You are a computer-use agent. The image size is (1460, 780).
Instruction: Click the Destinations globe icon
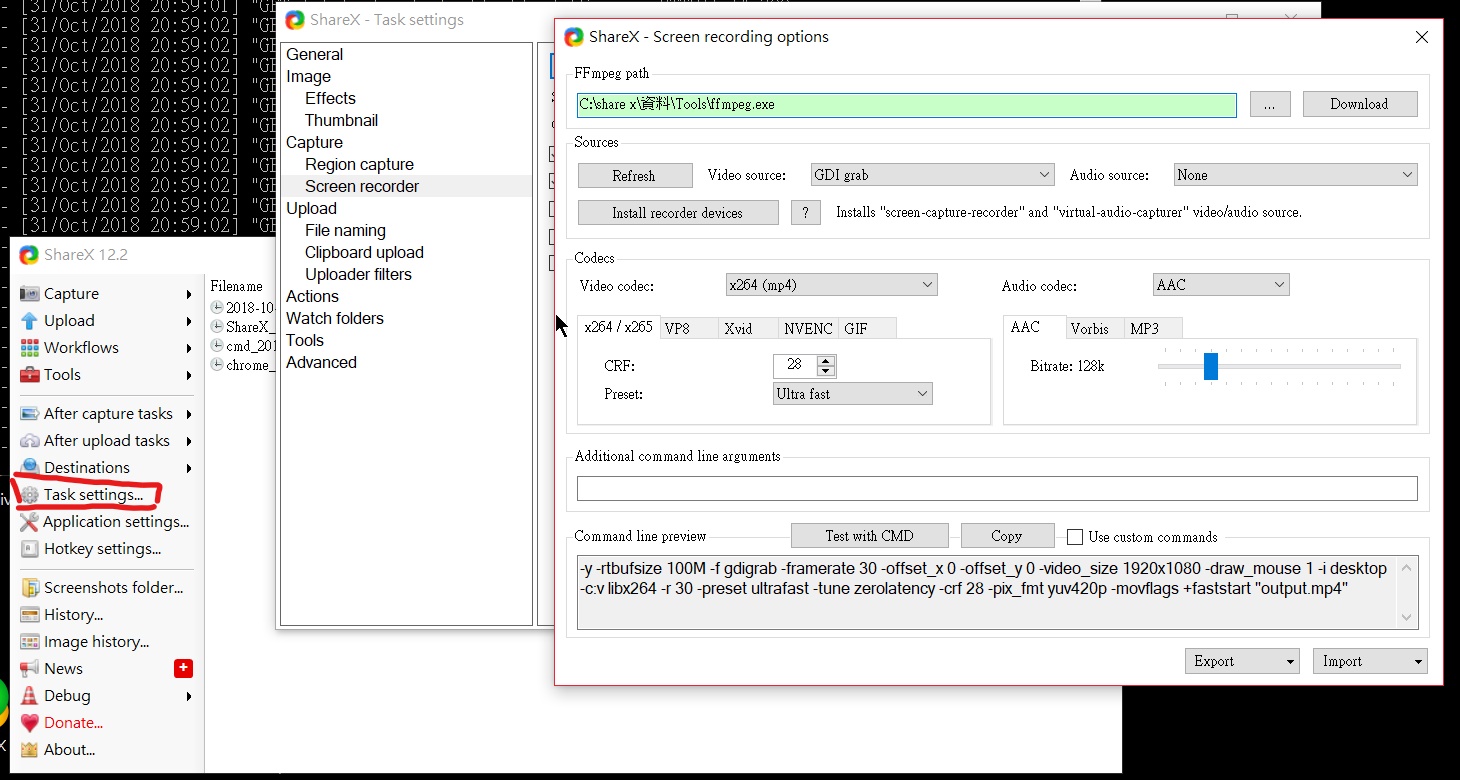(x=30, y=467)
